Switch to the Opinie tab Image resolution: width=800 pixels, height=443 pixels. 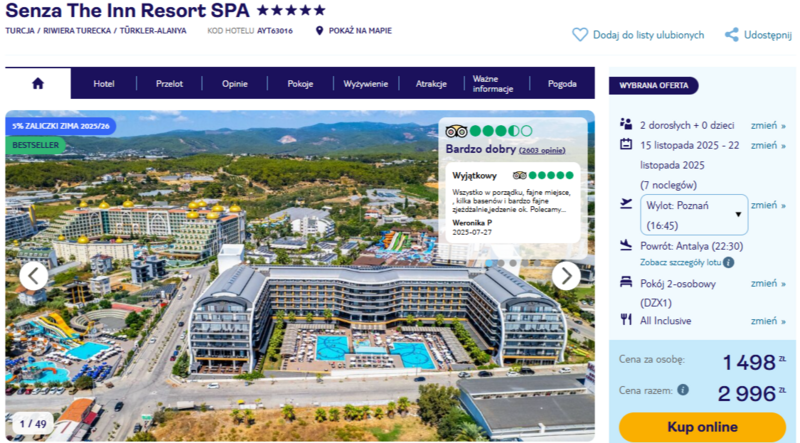click(x=235, y=84)
